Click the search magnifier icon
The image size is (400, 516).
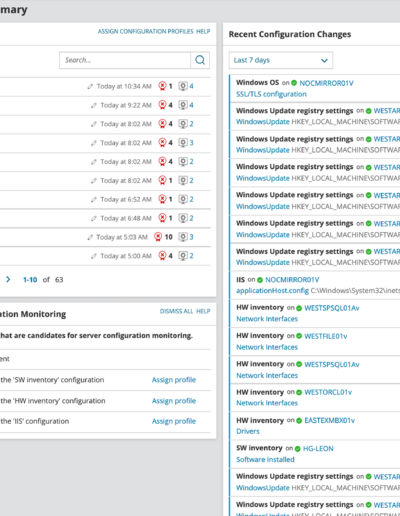[200, 60]
